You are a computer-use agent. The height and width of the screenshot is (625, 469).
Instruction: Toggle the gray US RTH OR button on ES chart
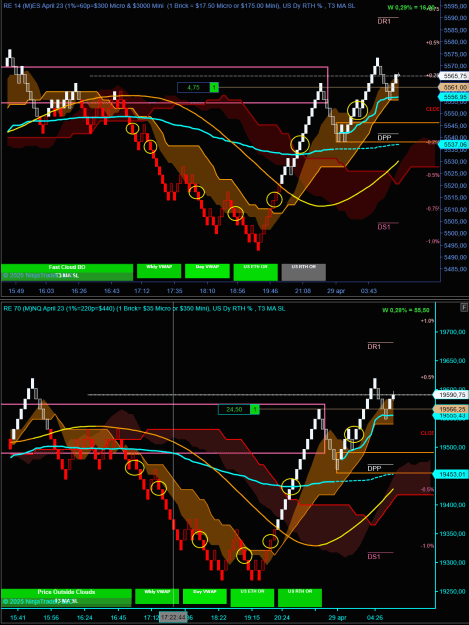coord(304,272)
